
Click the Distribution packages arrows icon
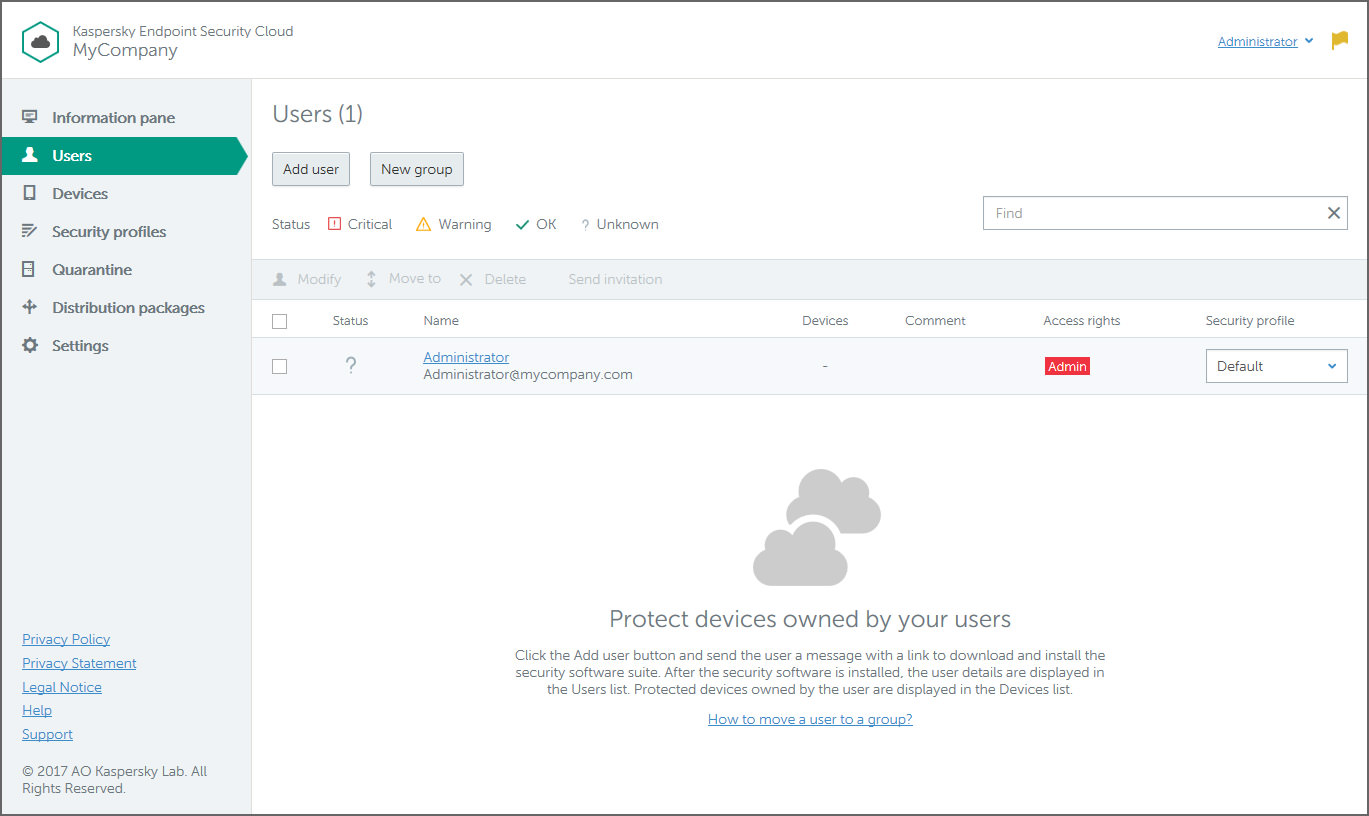[x=30, y=307]
